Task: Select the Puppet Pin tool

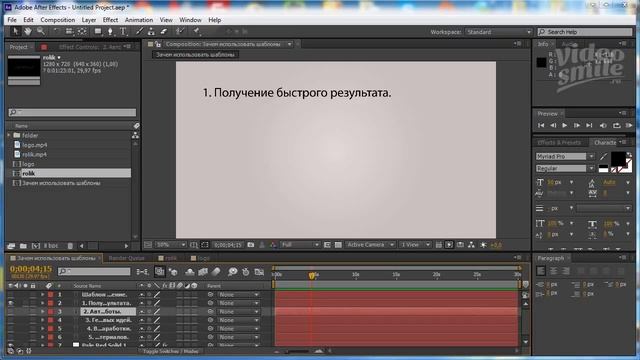Action: tap(196, 31)
